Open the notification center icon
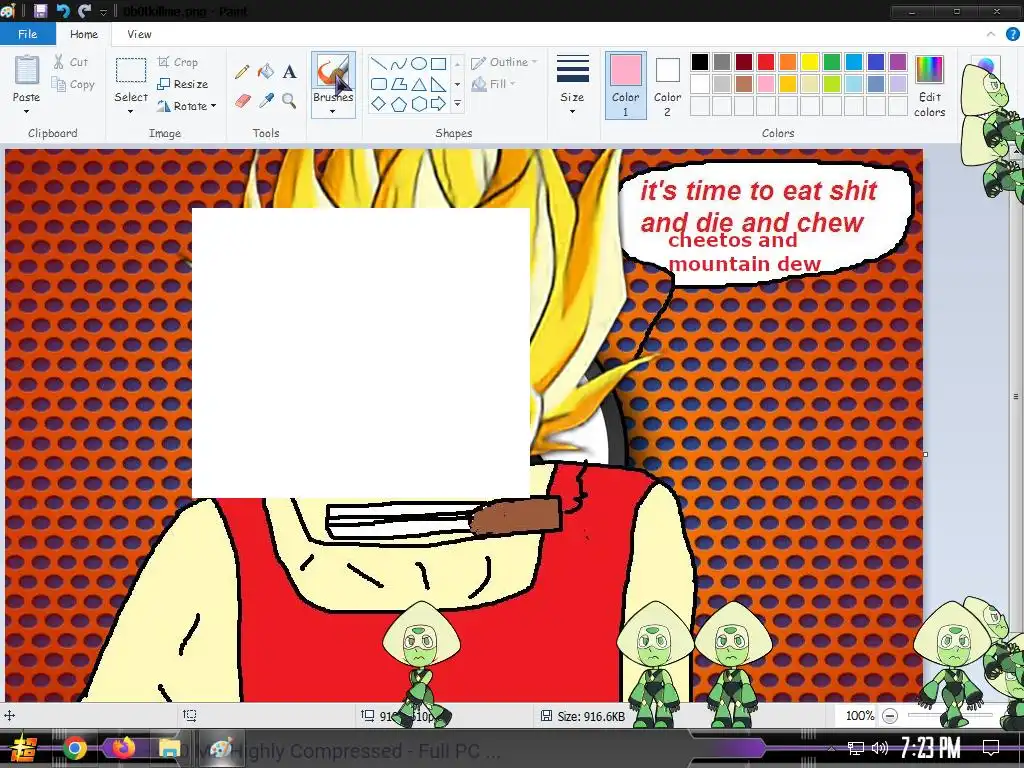The image size is (1024, 768). click(991, 747)
